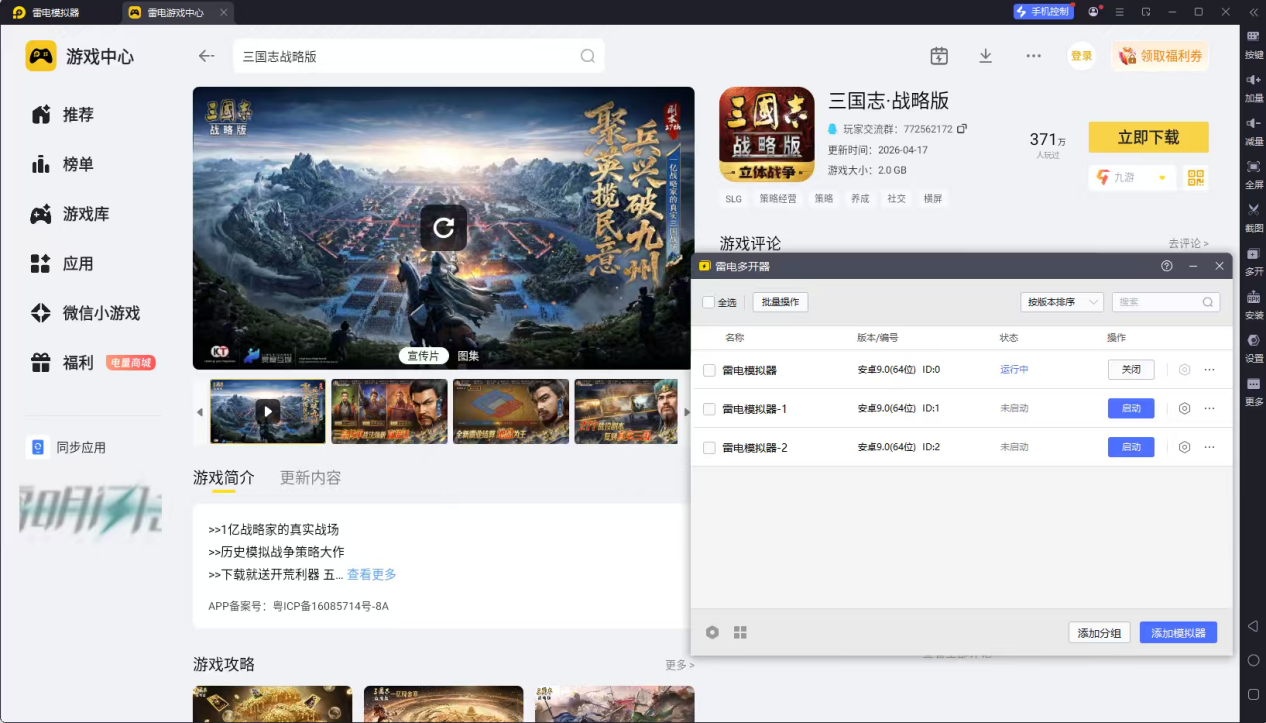Click the Android back triangle button
This screenshot has width=1266, height=723.
click(x=1253, y=626)
